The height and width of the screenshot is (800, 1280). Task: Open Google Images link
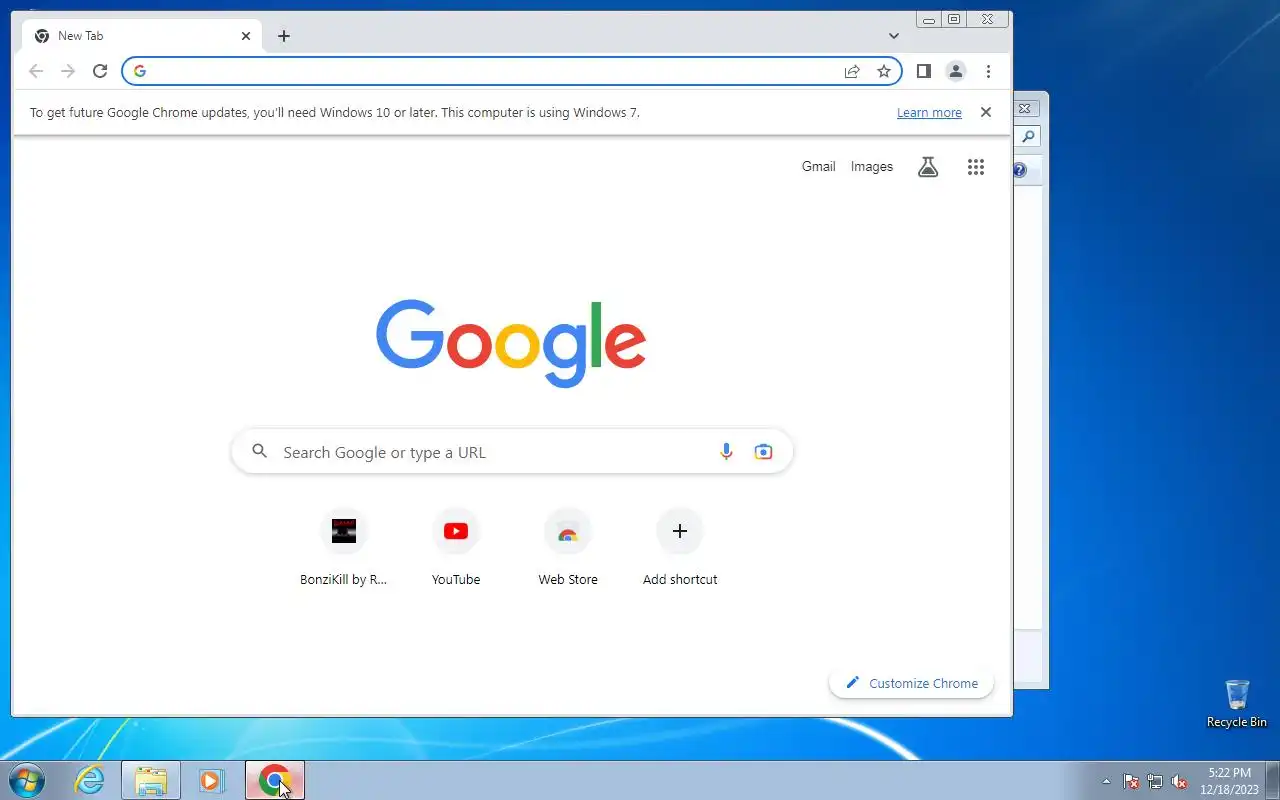pyautogui.click(x=872, y=167)
